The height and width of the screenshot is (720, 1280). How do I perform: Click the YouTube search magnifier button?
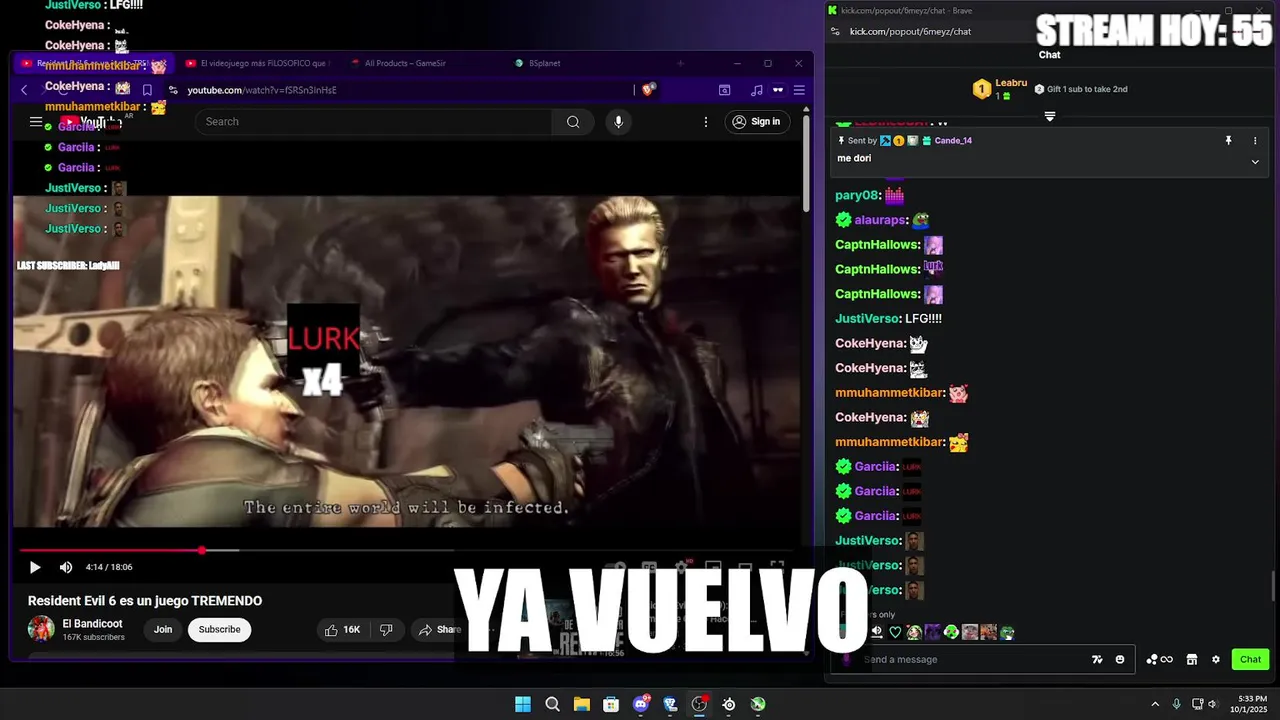(573, 122)
